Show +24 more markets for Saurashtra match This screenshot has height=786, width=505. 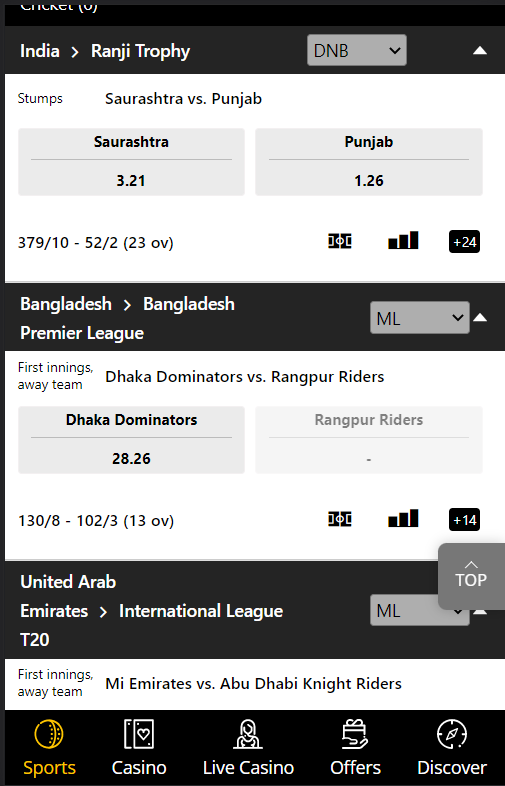coord(464,242)
